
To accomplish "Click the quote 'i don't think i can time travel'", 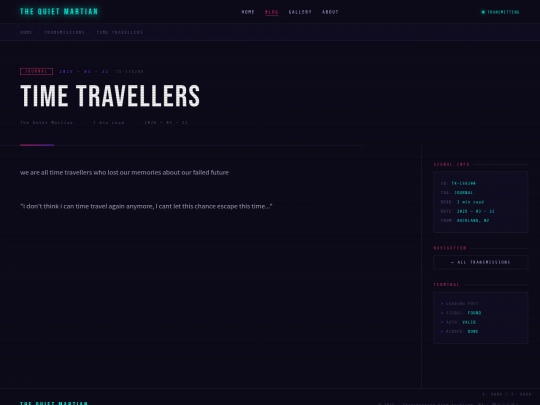I will (x=146, y=206).
